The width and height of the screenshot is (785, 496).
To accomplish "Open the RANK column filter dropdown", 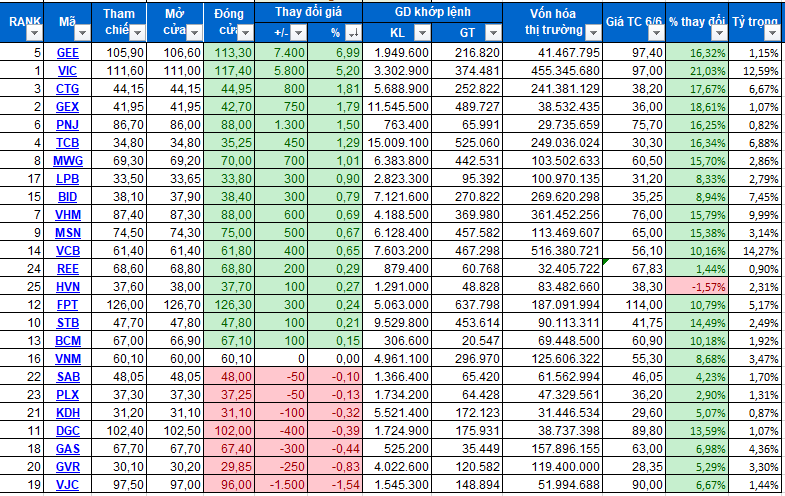I will pos(35,34).
